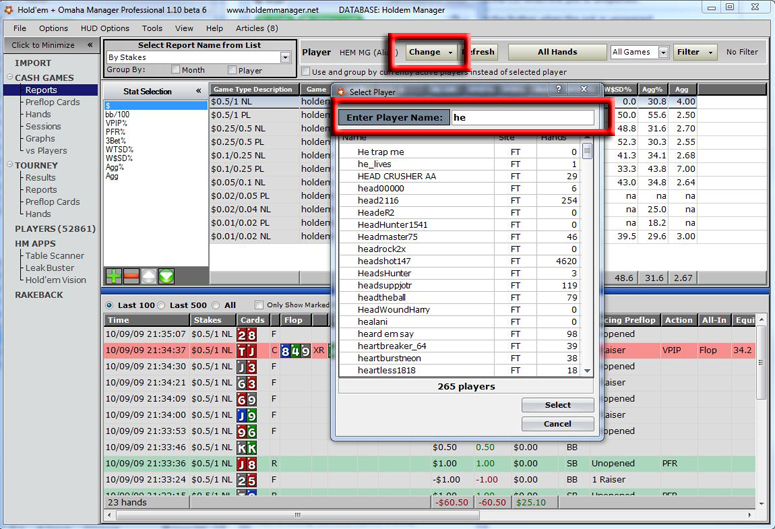Select the Last 100 radio button
The width and height of the screenshot is (775, 529).
coord(109,305)
